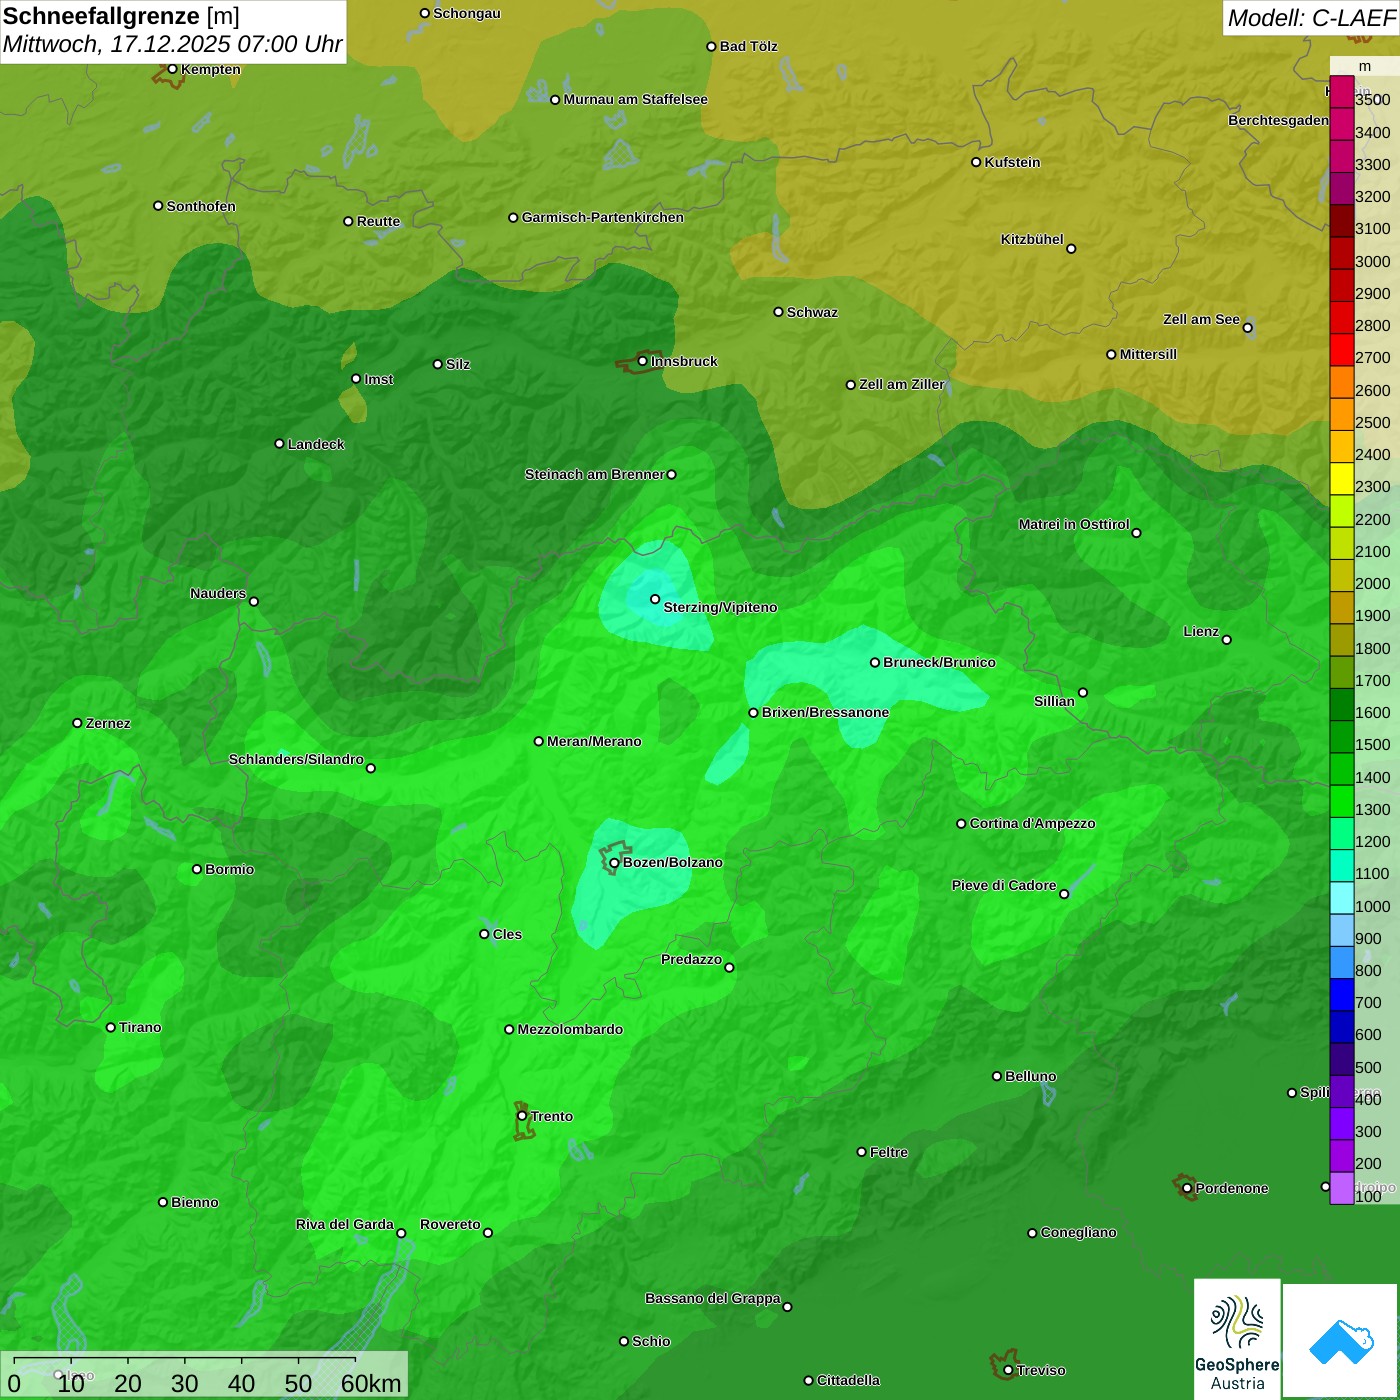Select Pordenone on the map
This screenshot has height=1400, width=1400.
click(1225, 1188)
